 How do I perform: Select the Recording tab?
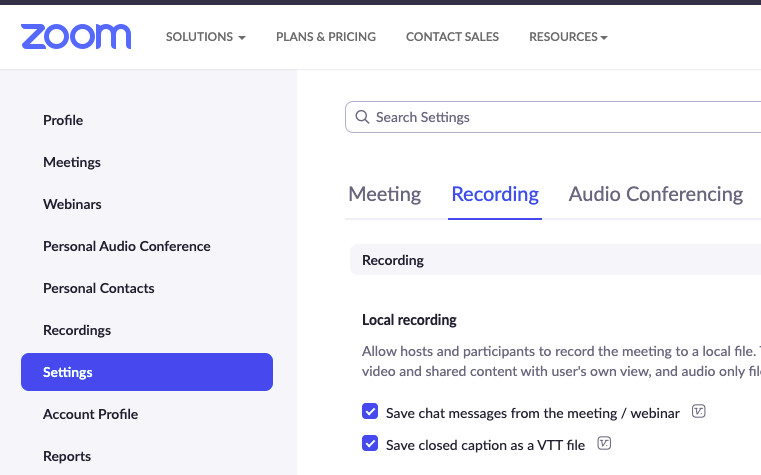coord(495,194)
